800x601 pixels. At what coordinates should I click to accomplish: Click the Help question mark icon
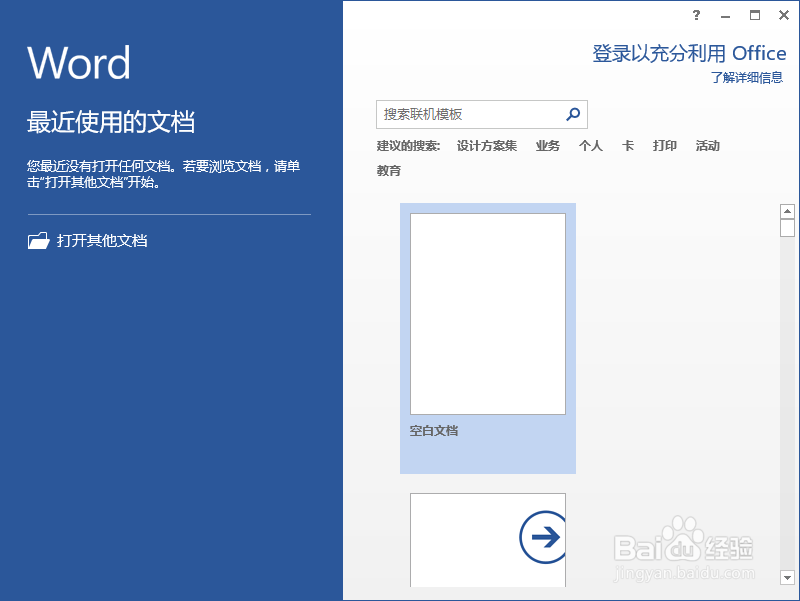pyautogui.click(x=696, y=15)
